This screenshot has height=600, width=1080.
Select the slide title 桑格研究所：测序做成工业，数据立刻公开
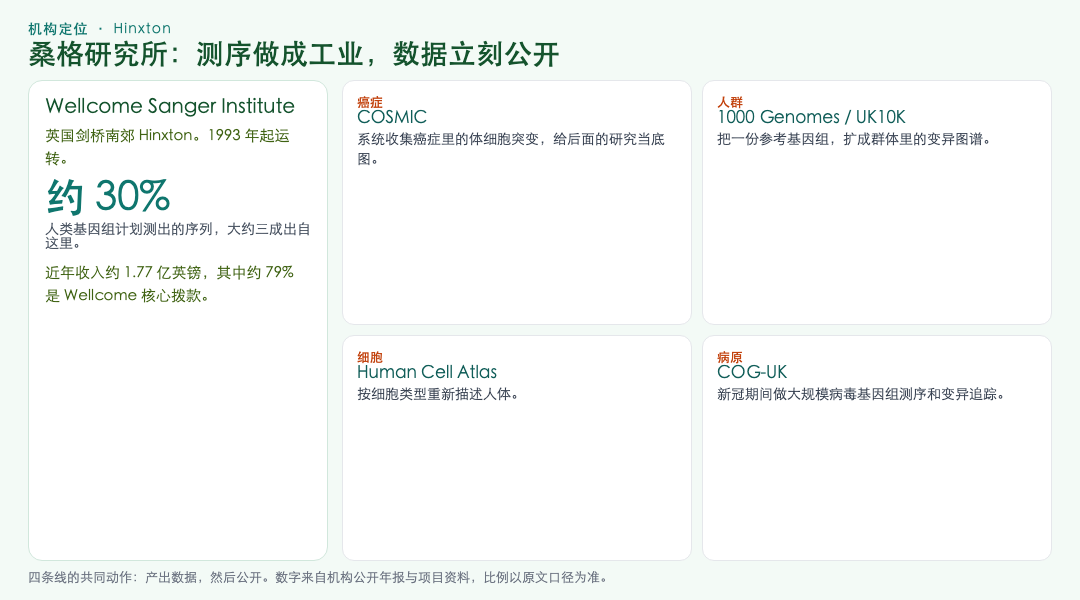(x=293, y=54)
